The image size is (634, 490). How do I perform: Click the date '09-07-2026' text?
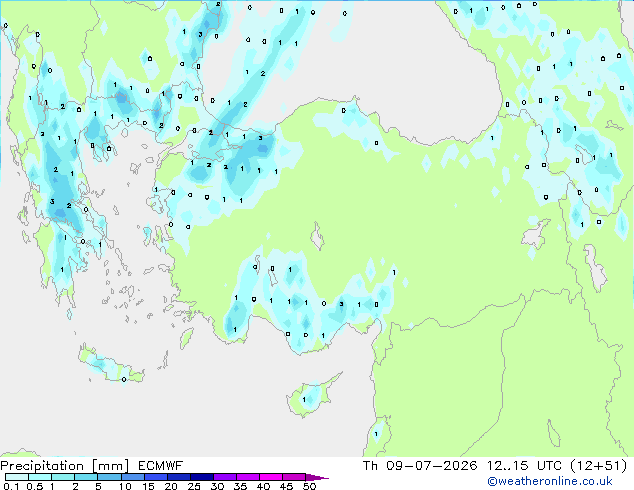431,466
